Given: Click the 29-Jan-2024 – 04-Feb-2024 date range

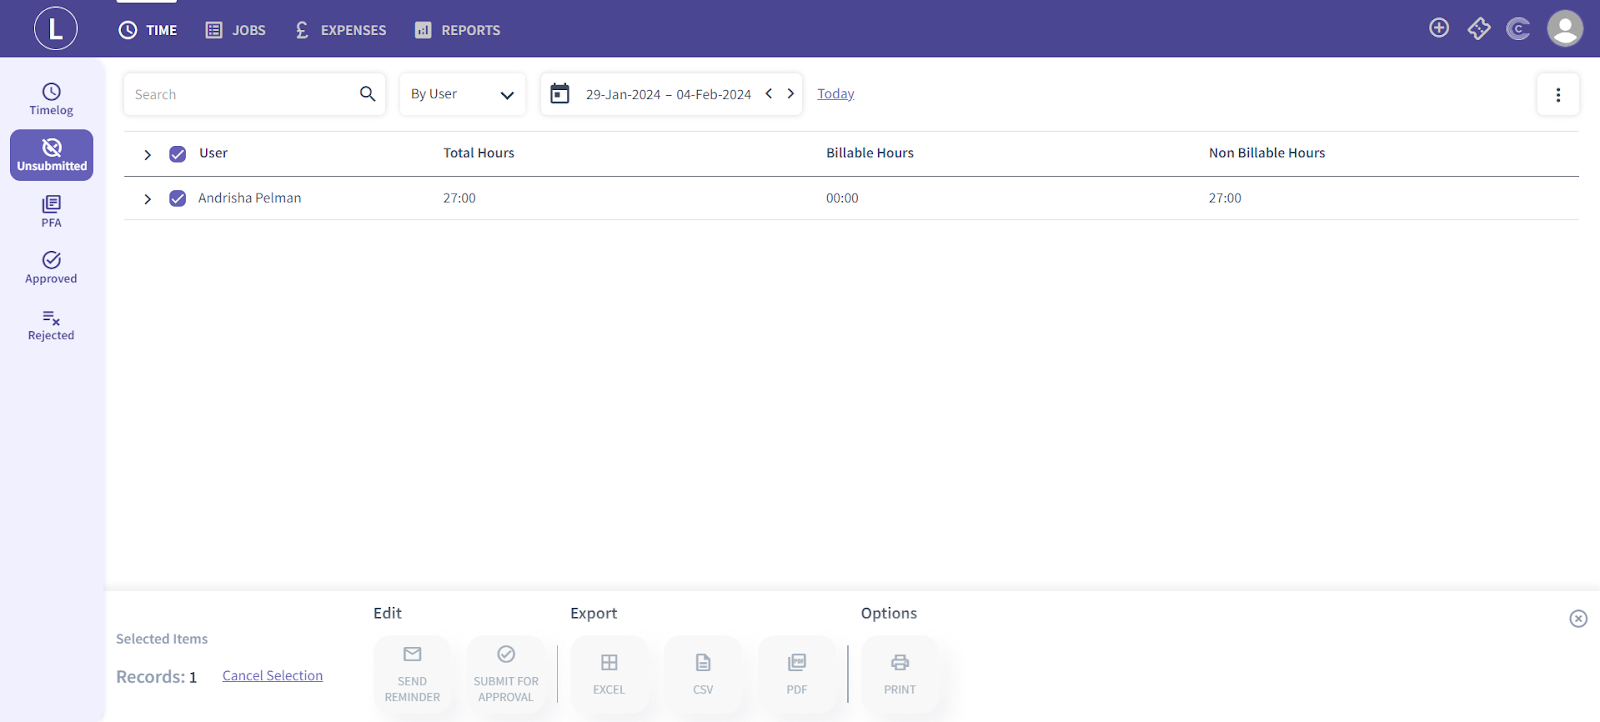Looking at the screenshot, I should click(668, 94).
